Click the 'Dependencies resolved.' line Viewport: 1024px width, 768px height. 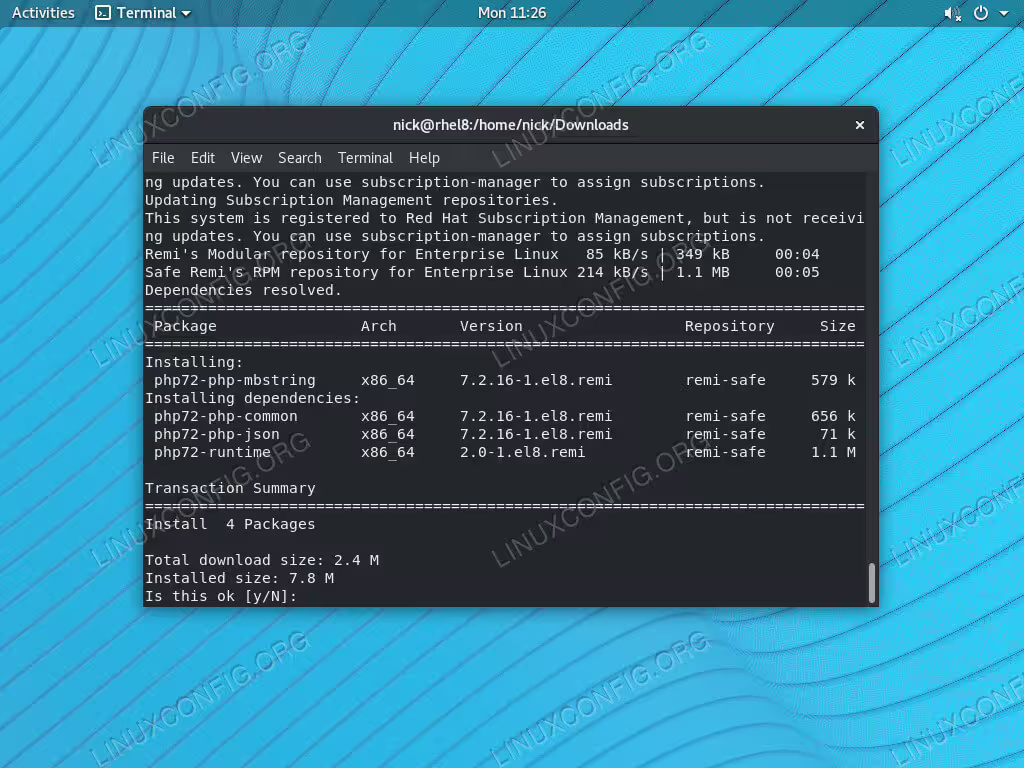click(x=244, y=290)
